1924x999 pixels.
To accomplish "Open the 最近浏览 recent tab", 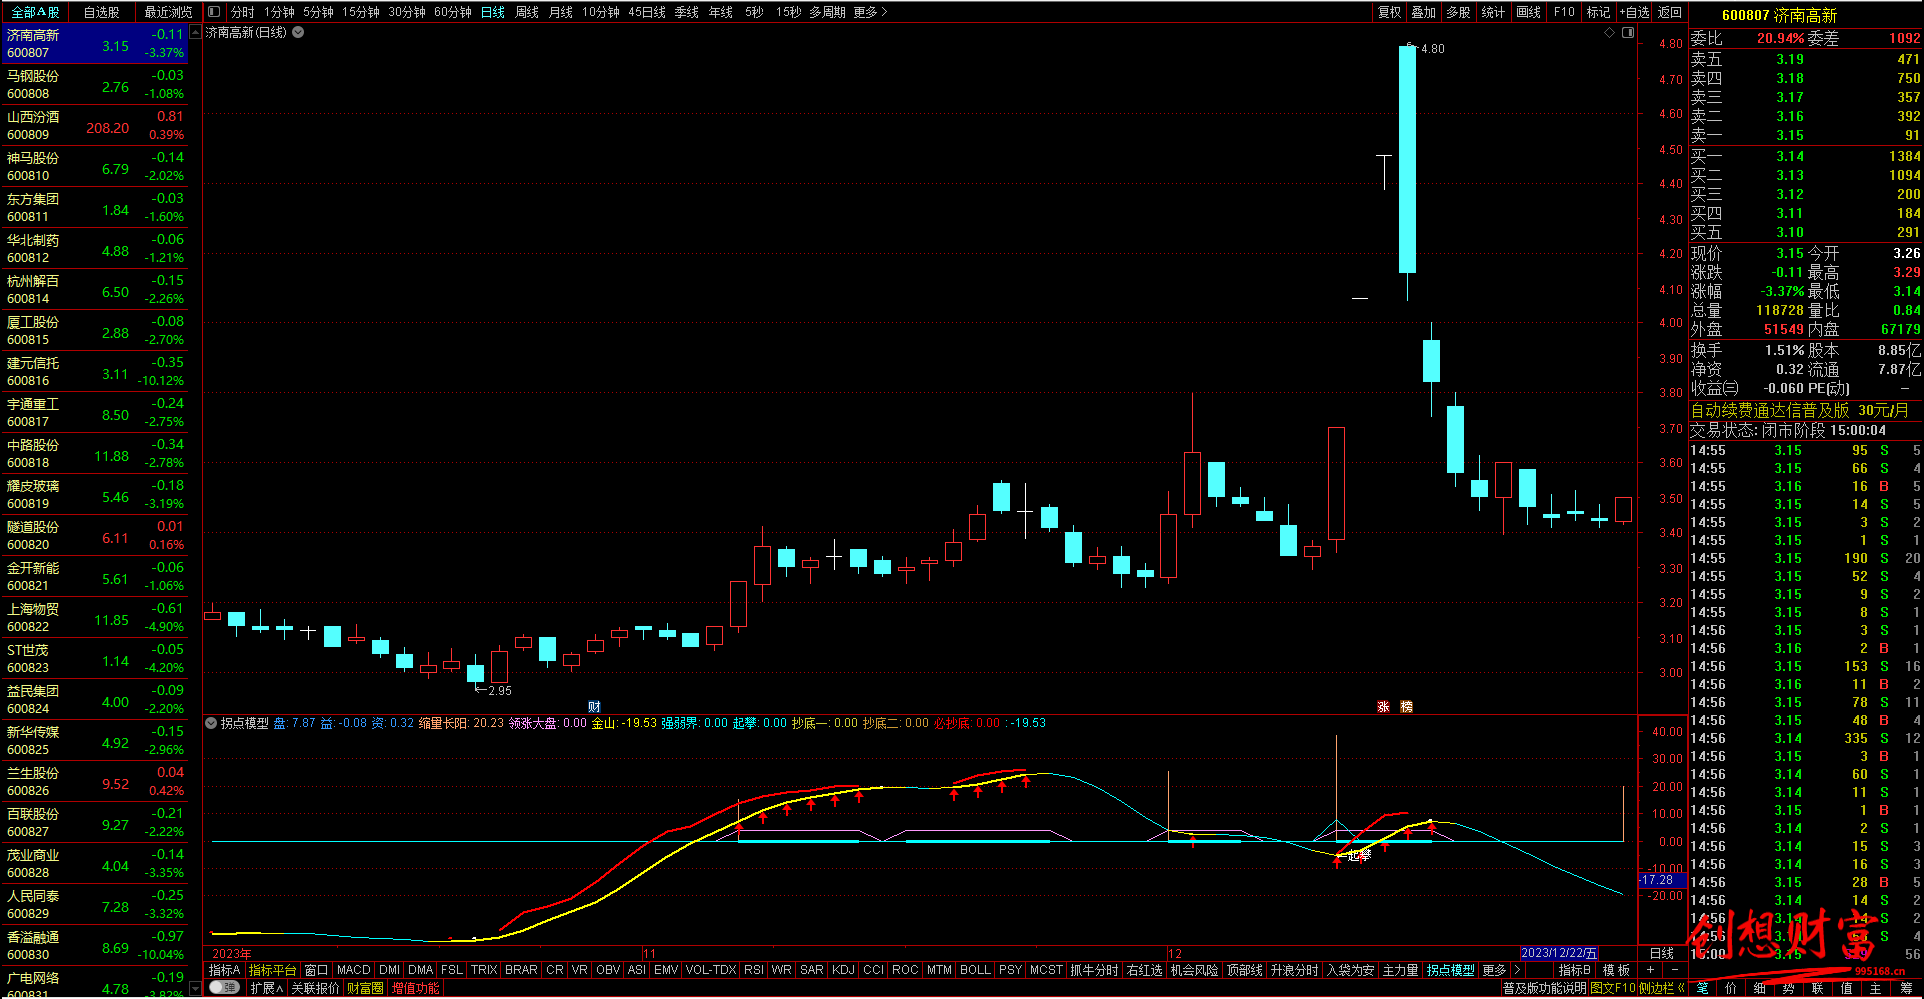I will 168,12.
